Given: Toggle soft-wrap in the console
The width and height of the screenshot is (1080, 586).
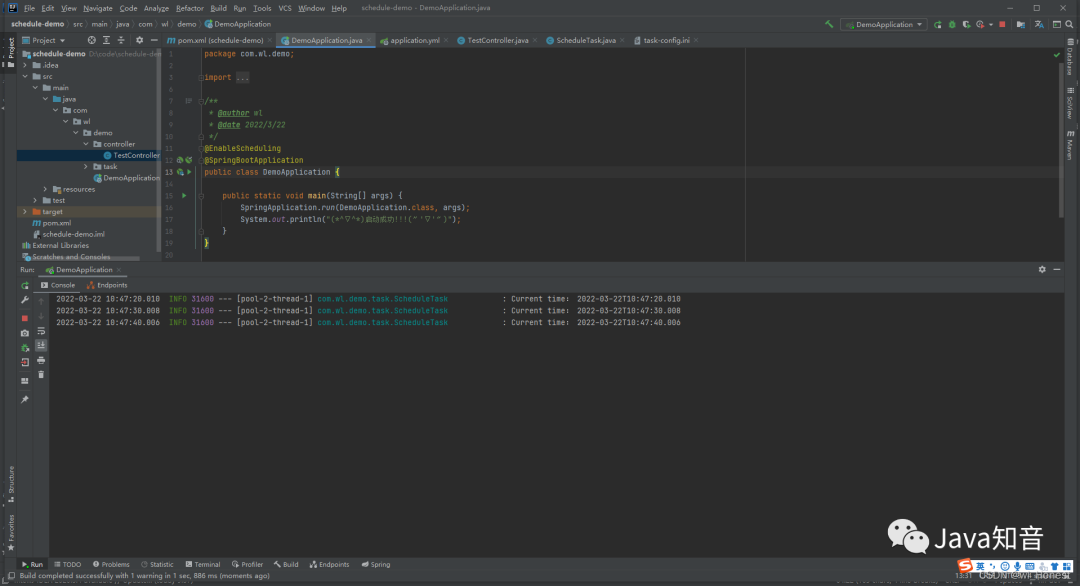Looking at the screenshot, I should tap(41, 330).
